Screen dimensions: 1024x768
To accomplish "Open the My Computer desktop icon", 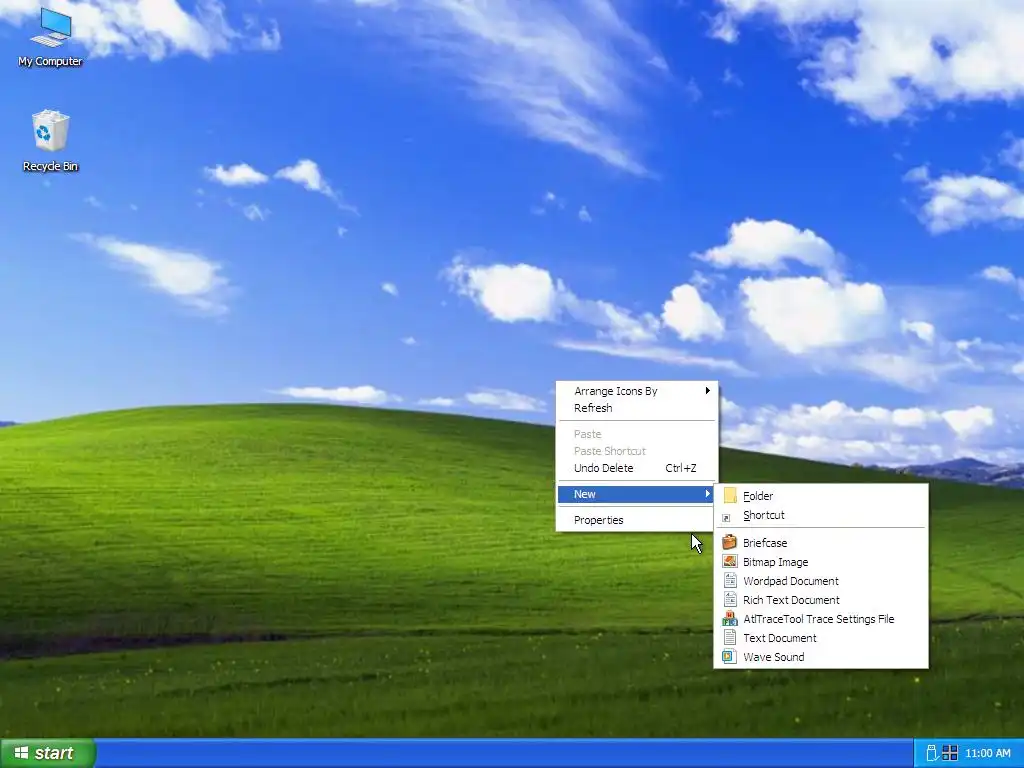I will [50, 37].
